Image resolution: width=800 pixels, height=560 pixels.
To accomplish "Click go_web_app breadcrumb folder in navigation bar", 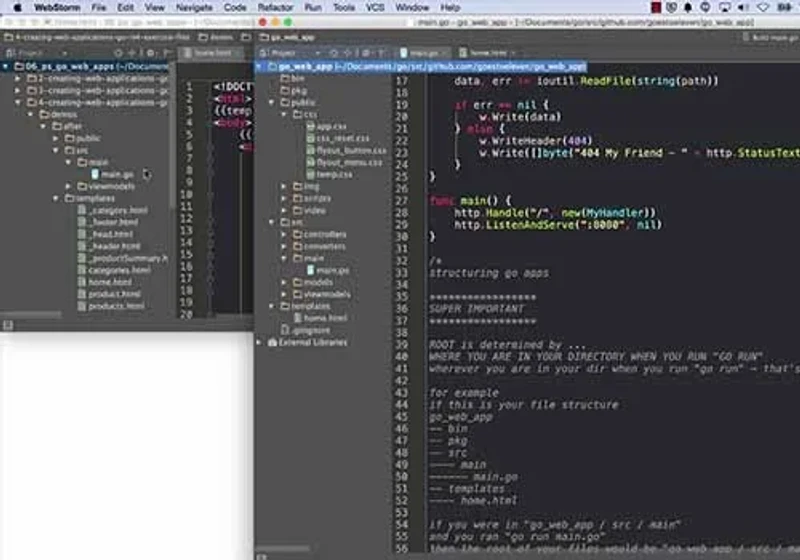I will (x=287, y=37).
